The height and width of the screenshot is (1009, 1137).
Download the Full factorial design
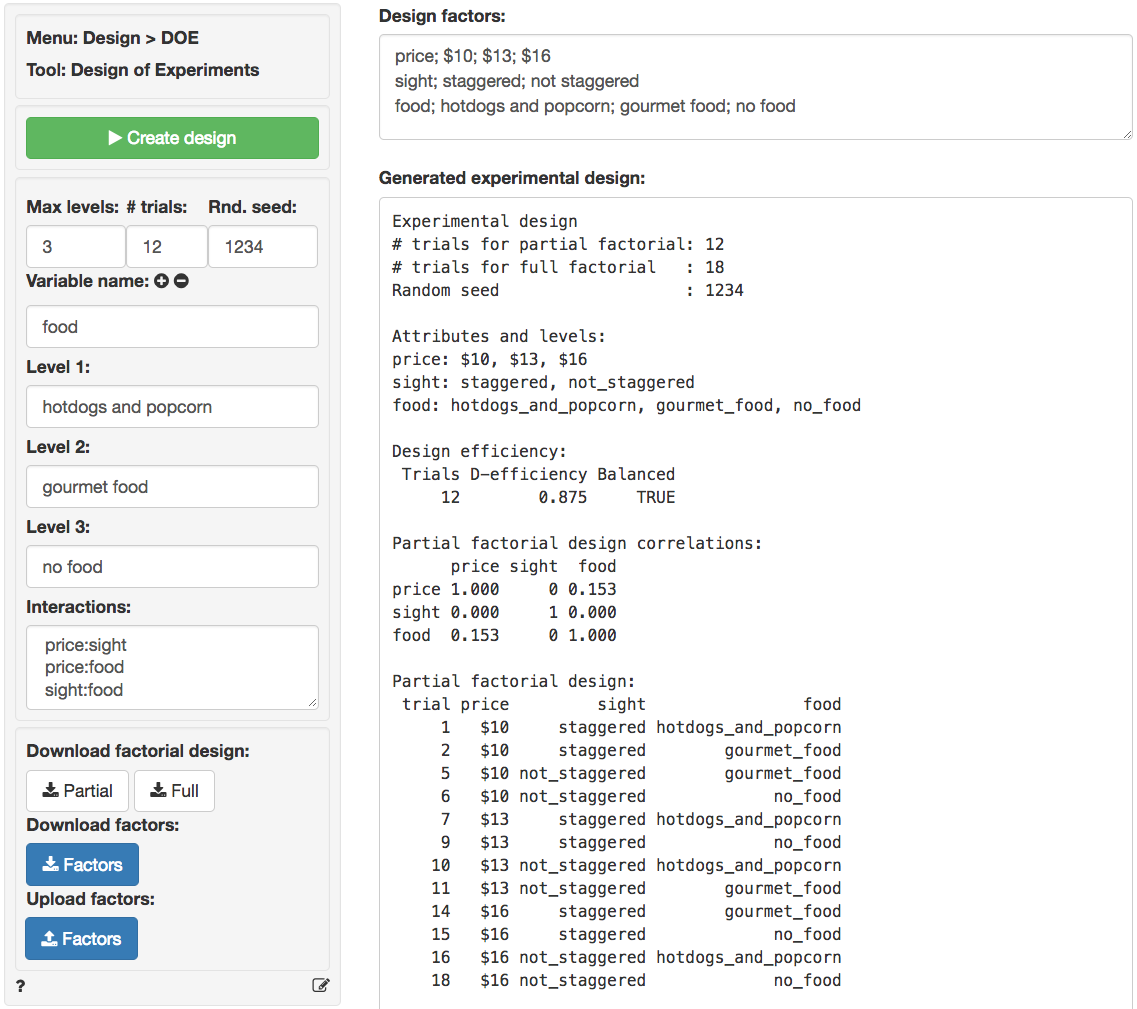point(174,791)
